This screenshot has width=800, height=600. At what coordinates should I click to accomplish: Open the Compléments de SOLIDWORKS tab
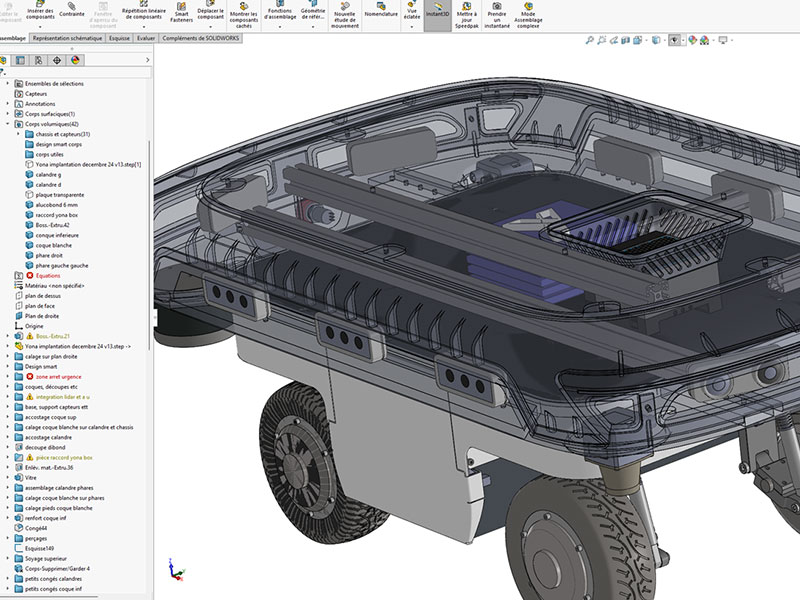coord(200,38)
